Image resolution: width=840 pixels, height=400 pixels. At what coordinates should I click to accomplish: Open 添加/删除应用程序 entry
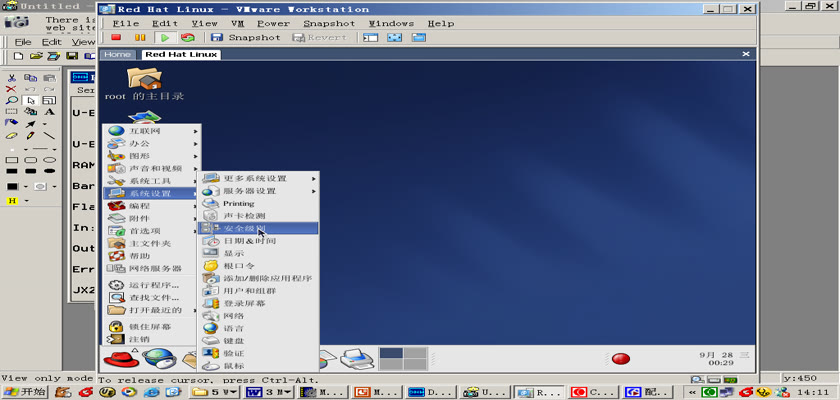tap(259, 278)
